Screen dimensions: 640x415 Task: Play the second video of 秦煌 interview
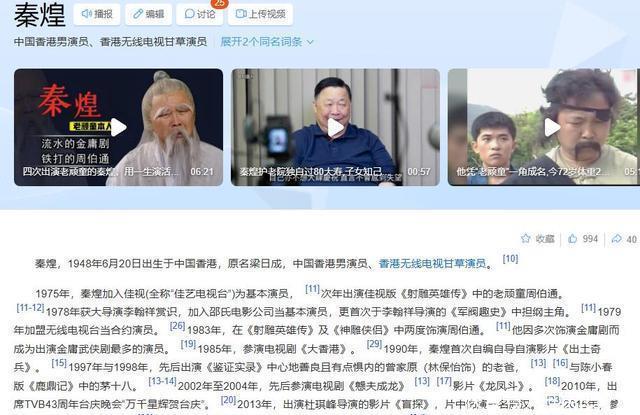[x=336, y=127]
